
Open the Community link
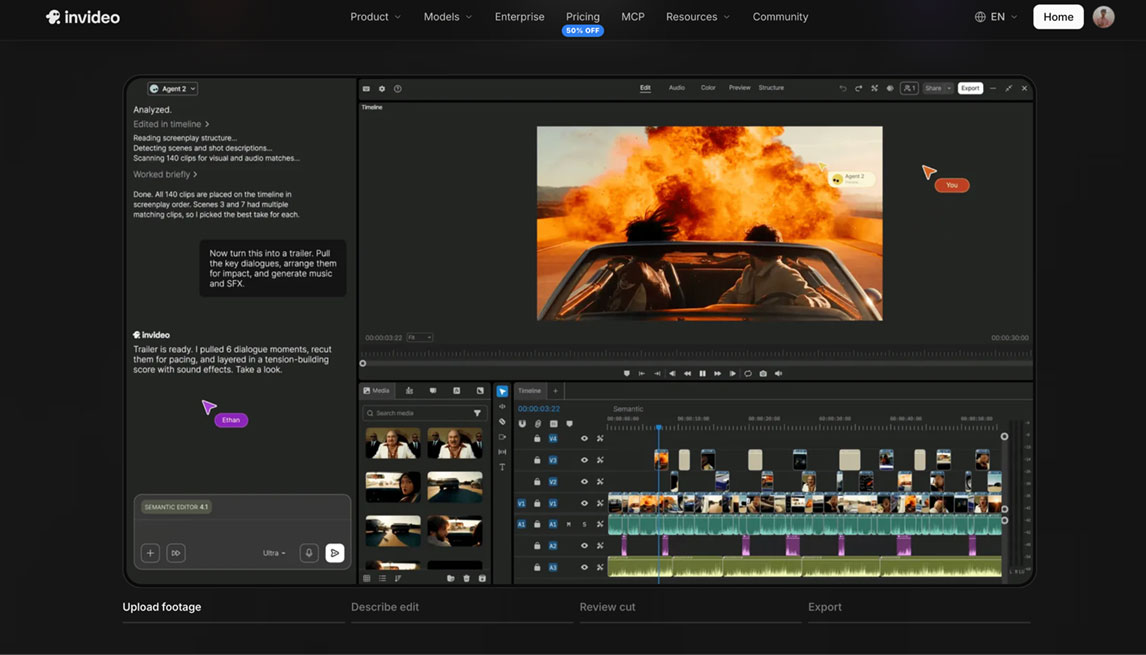[781, 17]
